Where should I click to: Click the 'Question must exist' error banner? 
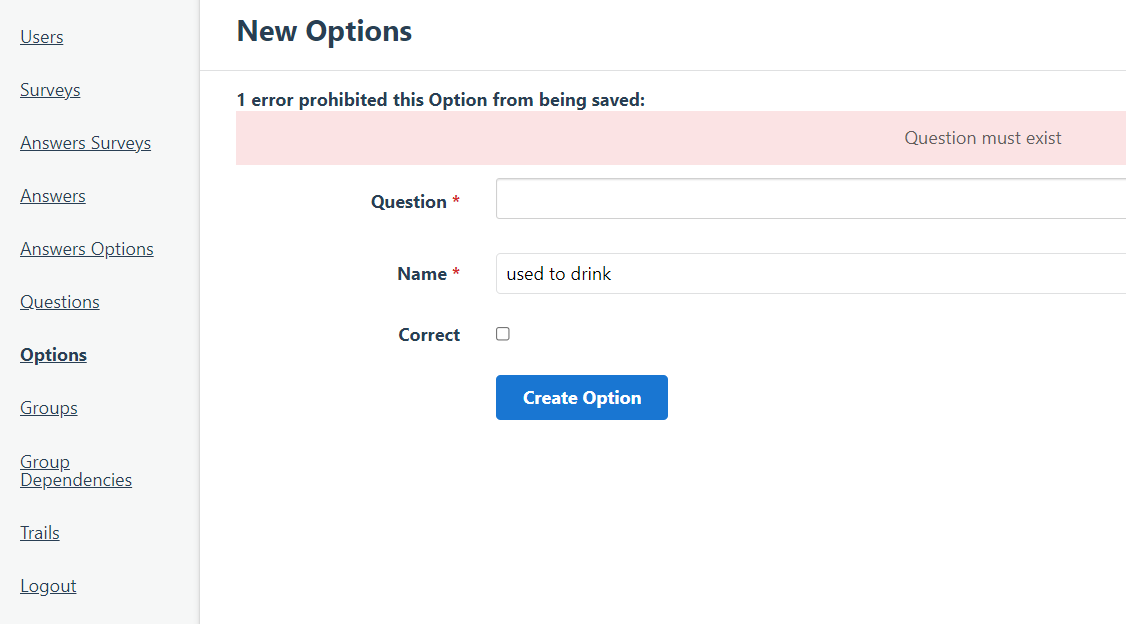click(982, 138)
